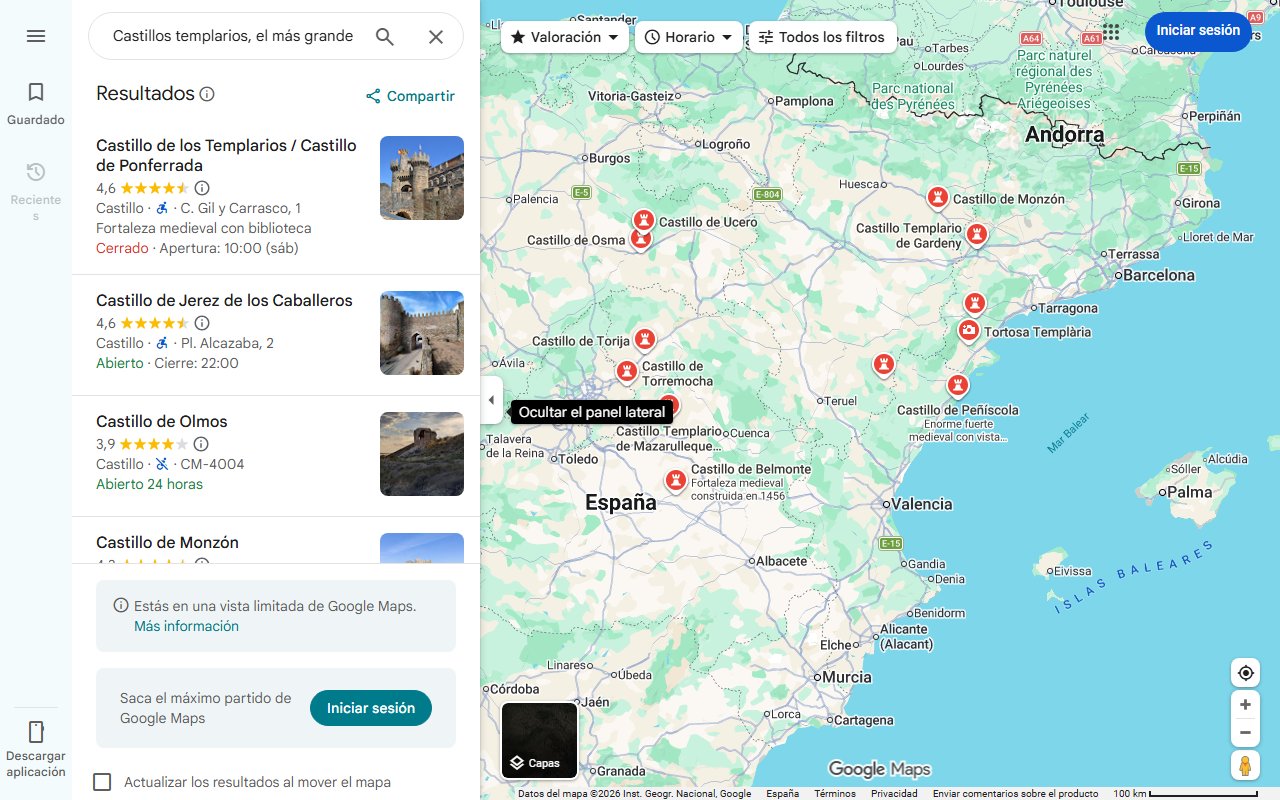Open the Horario filter dropdown
The height and width of the screenshot is (800, 1280).
(x=689, y=36)
